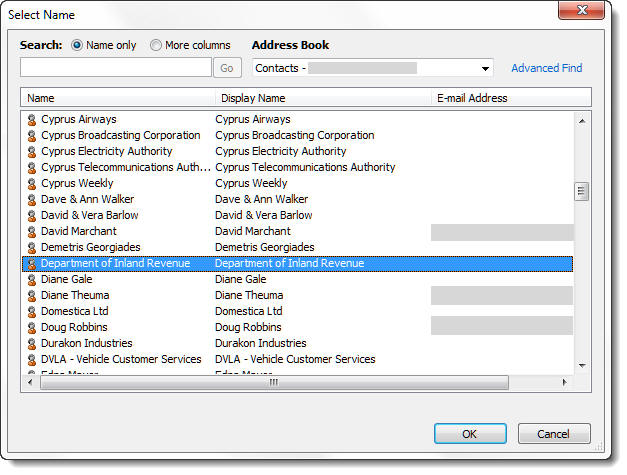The image size is (627, 475).
Task: Click Cyprus Telecommunications Authority display name
Action: pos(305,167)
